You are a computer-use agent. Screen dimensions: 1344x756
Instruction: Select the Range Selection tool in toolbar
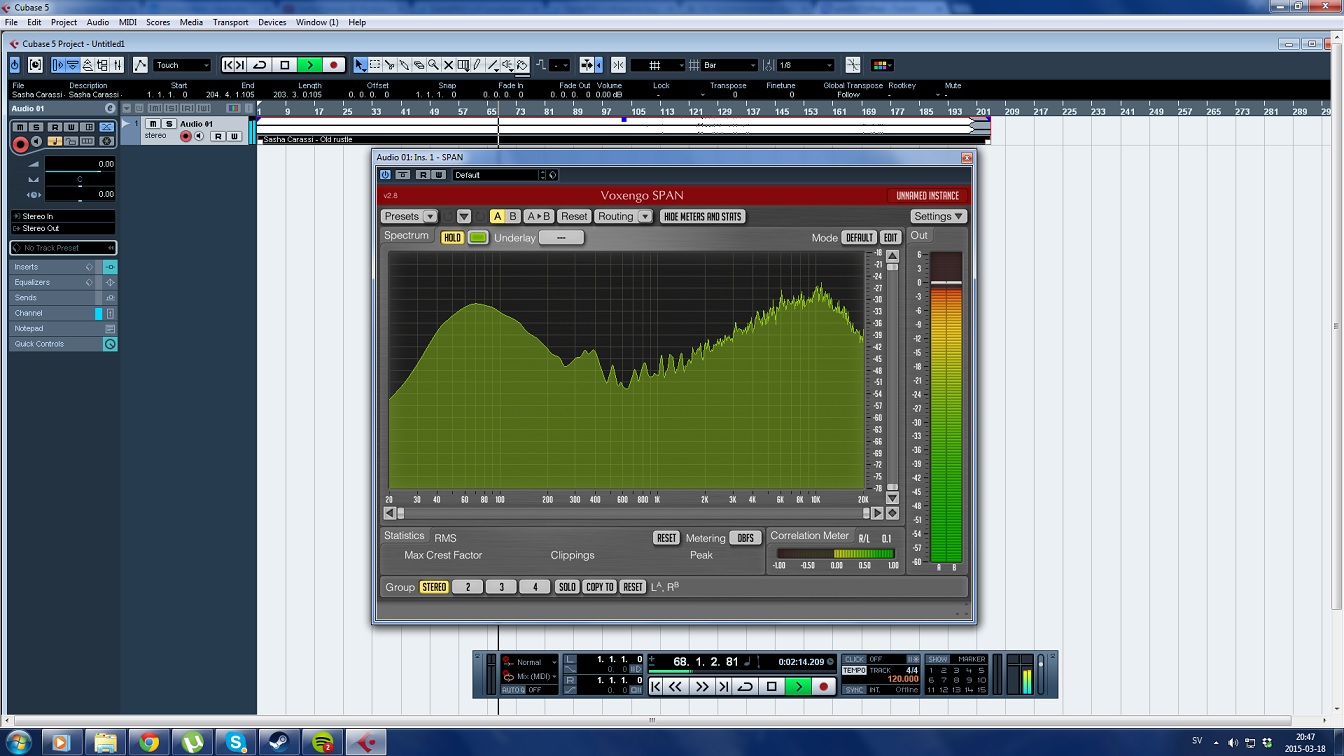click(375, 65)
